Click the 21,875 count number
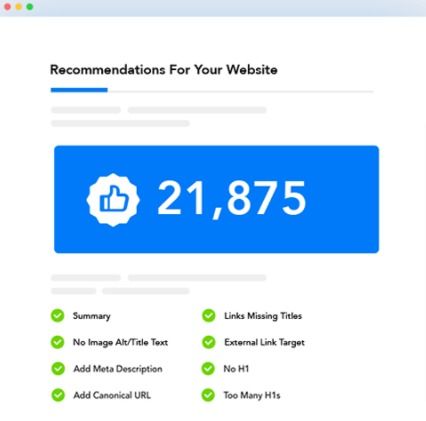The width and height of the screenshot is (426, 421). [231, 199]
